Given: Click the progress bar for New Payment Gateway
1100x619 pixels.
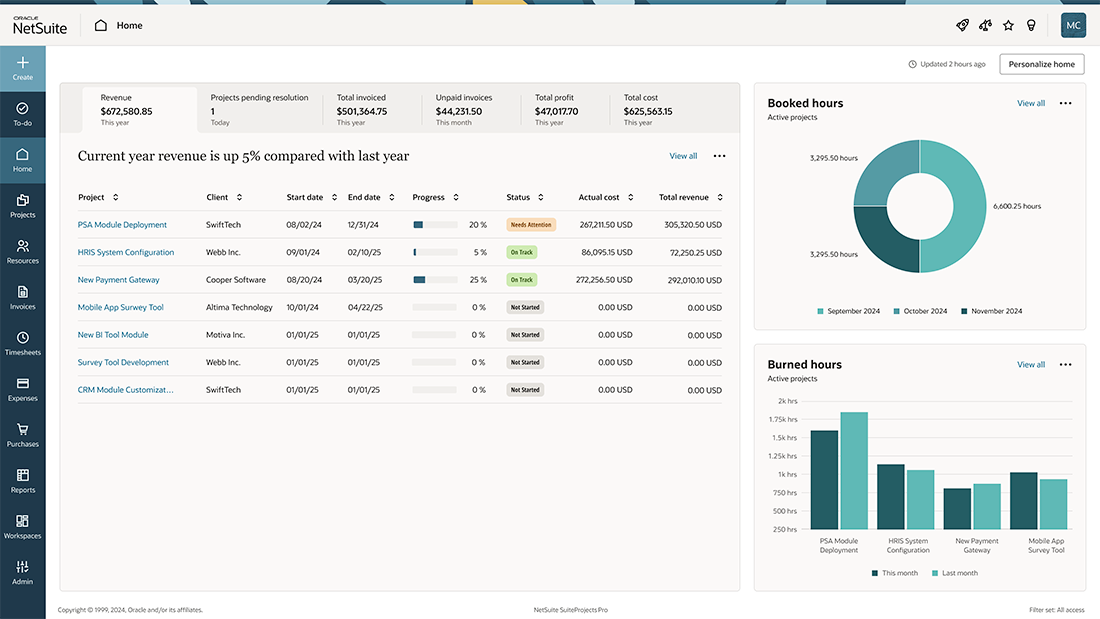Looking at the screenshot, I should pyautogui.click(x=437, y=279).
